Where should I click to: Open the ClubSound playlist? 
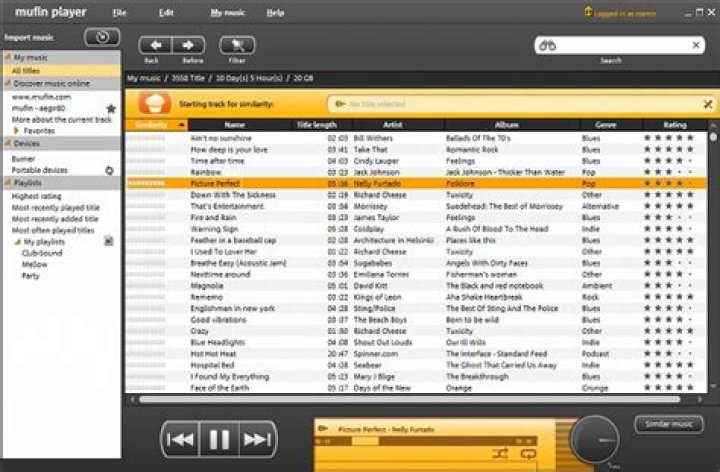[42, 253]
